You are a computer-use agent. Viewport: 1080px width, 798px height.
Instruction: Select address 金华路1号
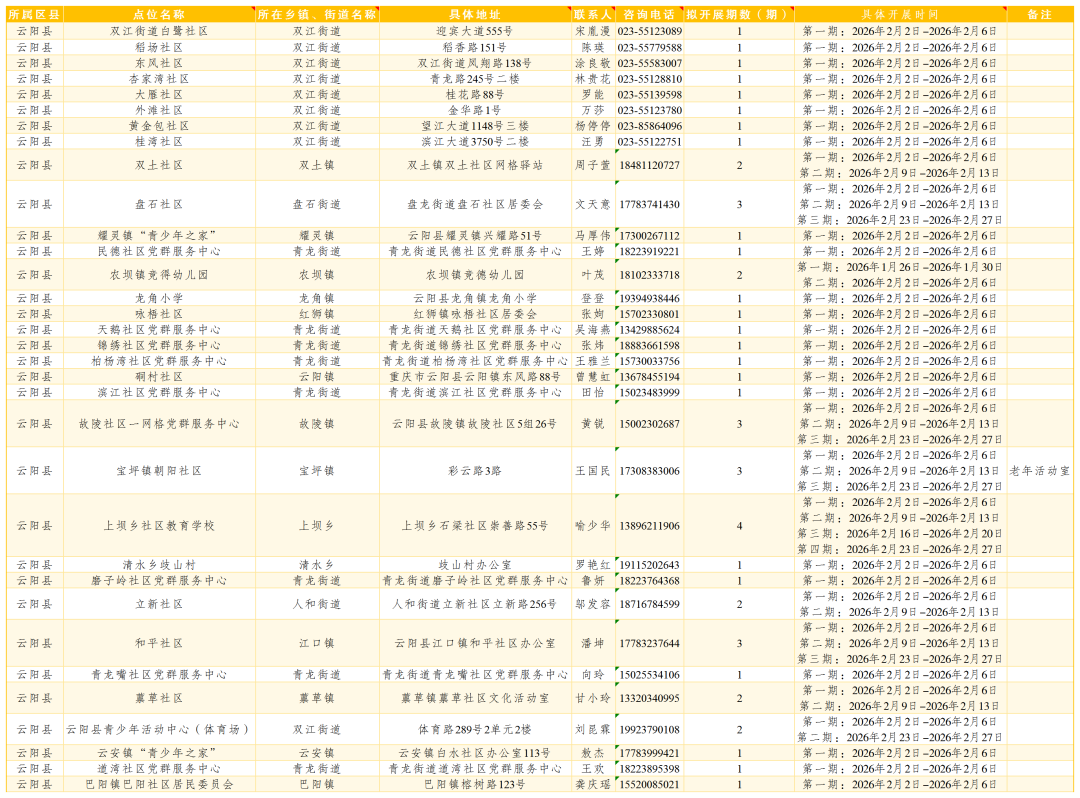[475, 110]
